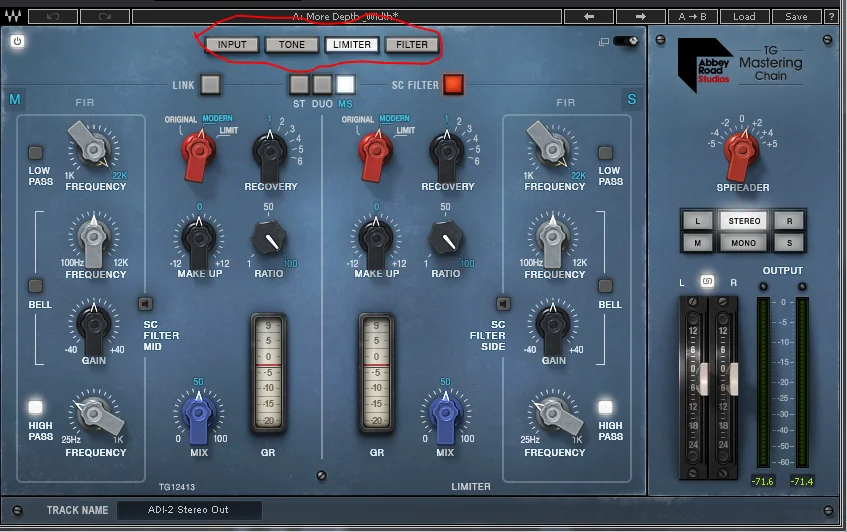Select MS mode
847x532 pixels.
[346, 85]
